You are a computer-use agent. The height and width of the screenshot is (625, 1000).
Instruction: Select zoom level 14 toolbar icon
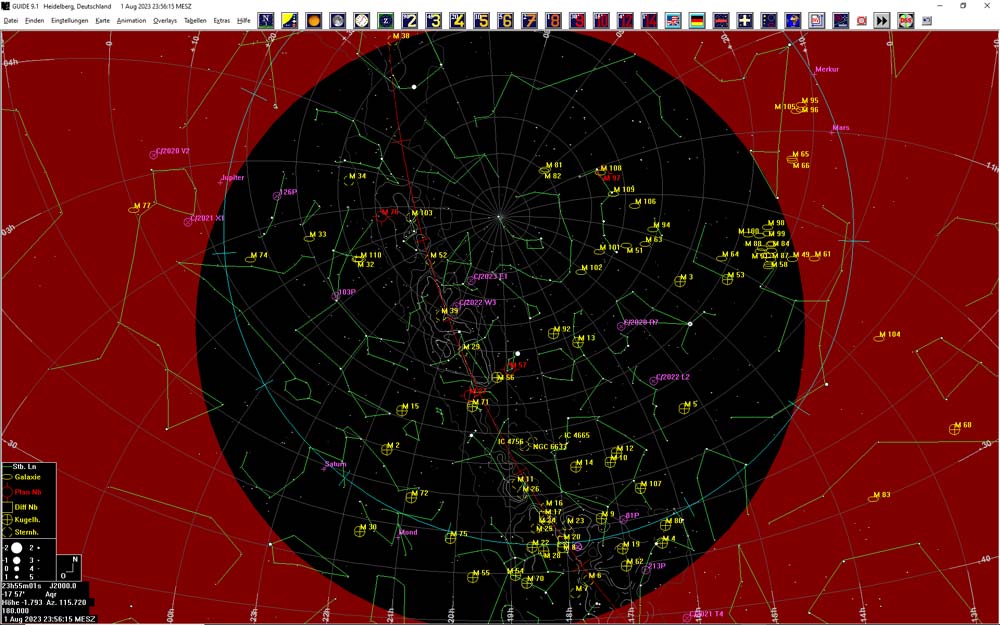point(649,20)
